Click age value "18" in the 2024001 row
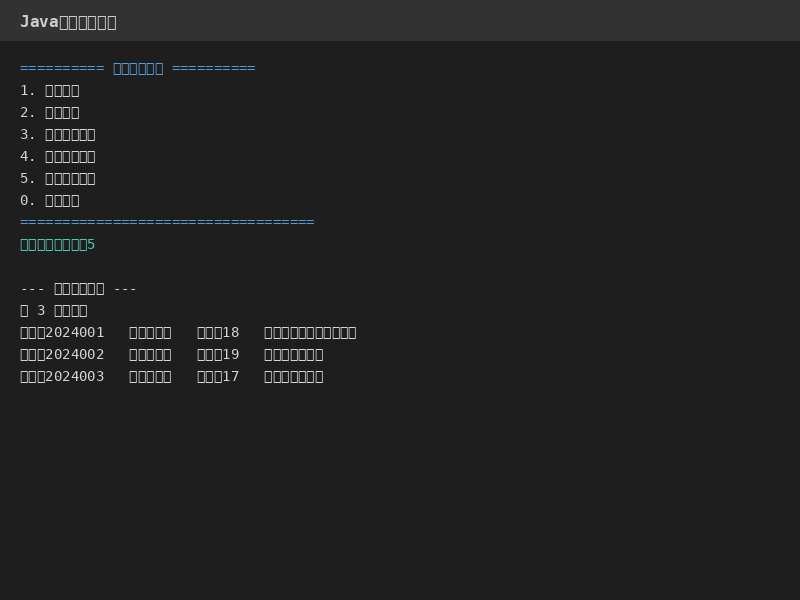The width and height of the screenshot is (800, 600). point(231,333)
